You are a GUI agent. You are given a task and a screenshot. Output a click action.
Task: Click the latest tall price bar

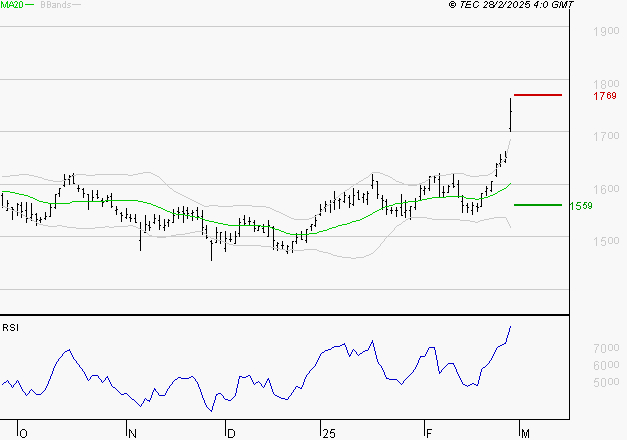511,114
